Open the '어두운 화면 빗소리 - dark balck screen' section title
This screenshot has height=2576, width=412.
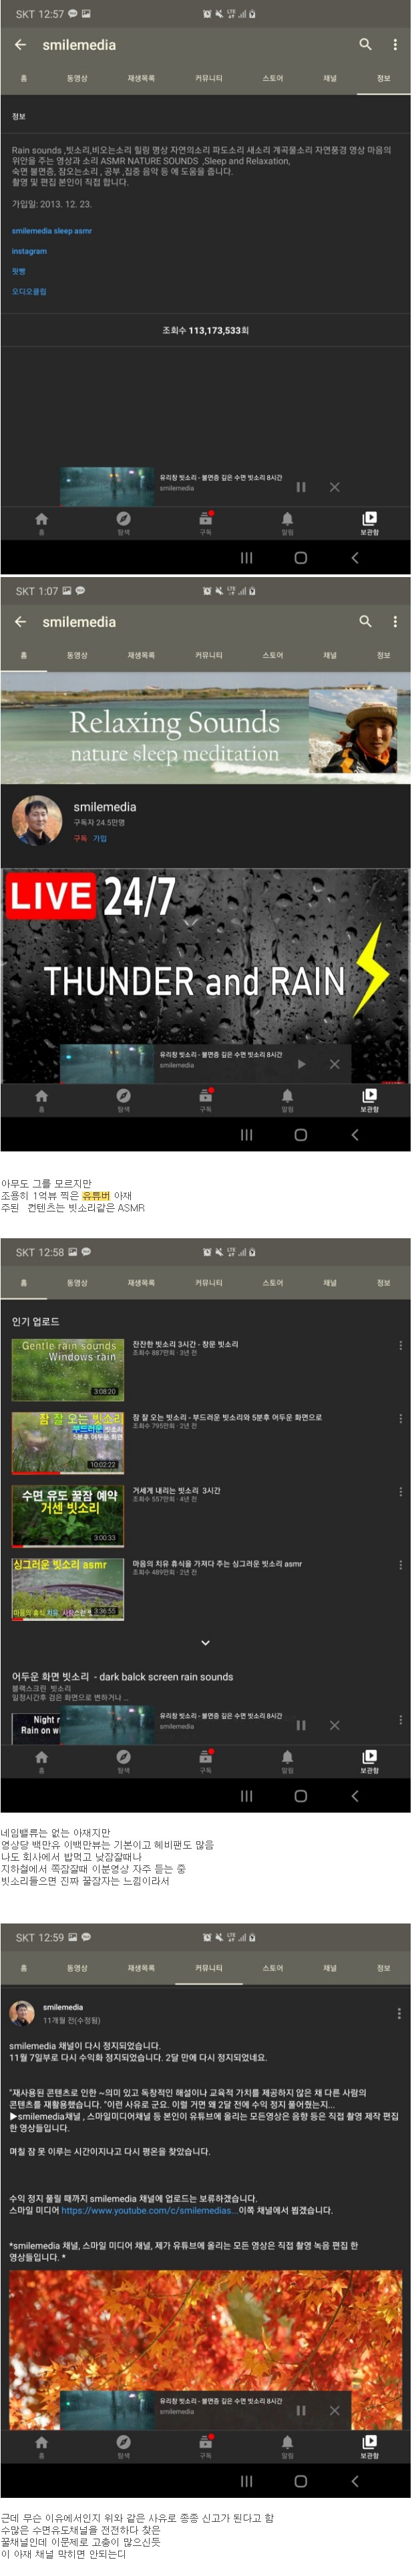(x=122, y=1677)
